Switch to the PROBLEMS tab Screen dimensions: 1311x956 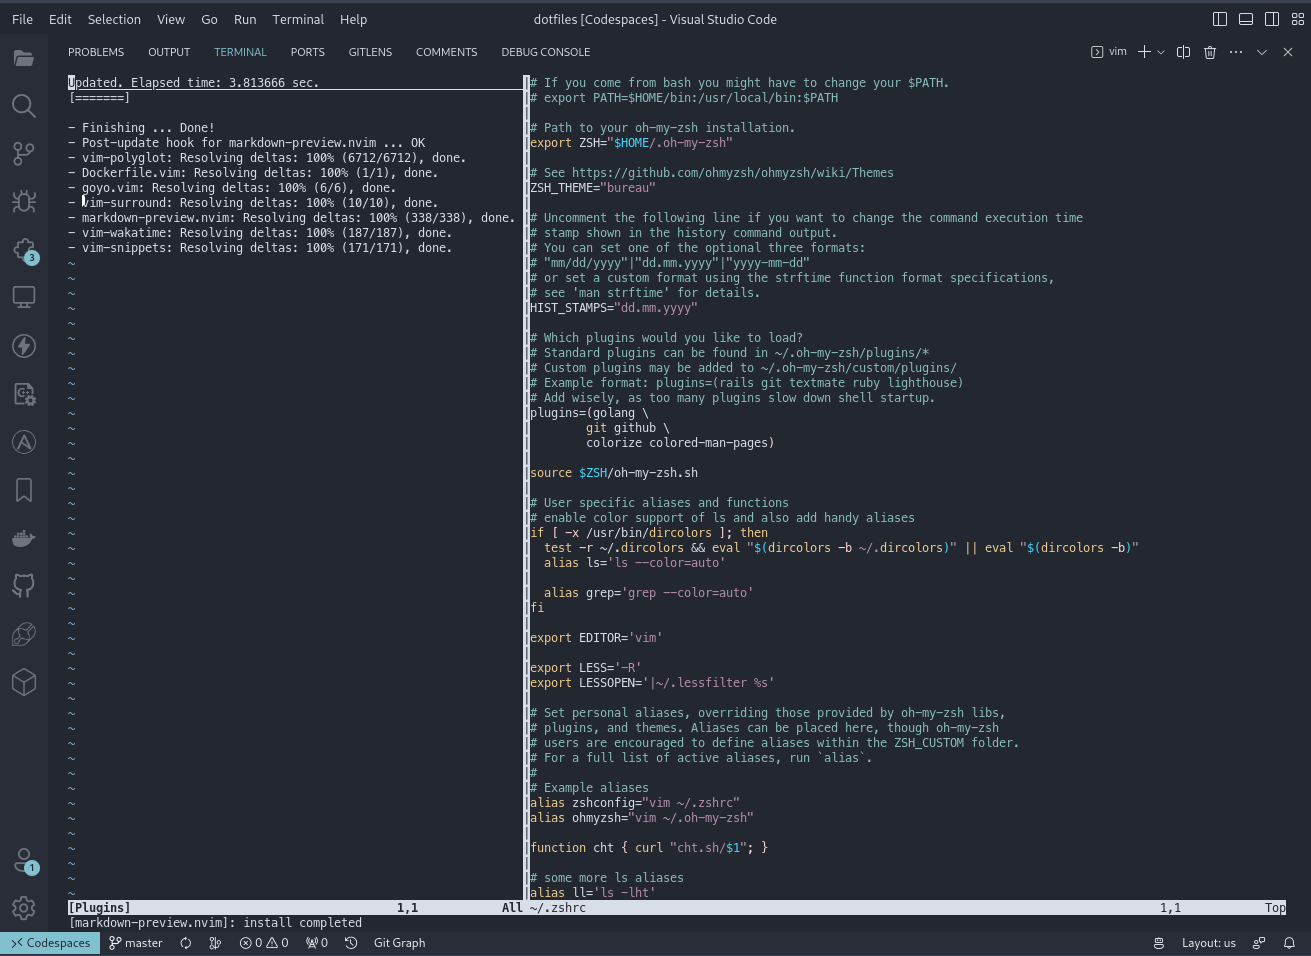click(96, 51)
